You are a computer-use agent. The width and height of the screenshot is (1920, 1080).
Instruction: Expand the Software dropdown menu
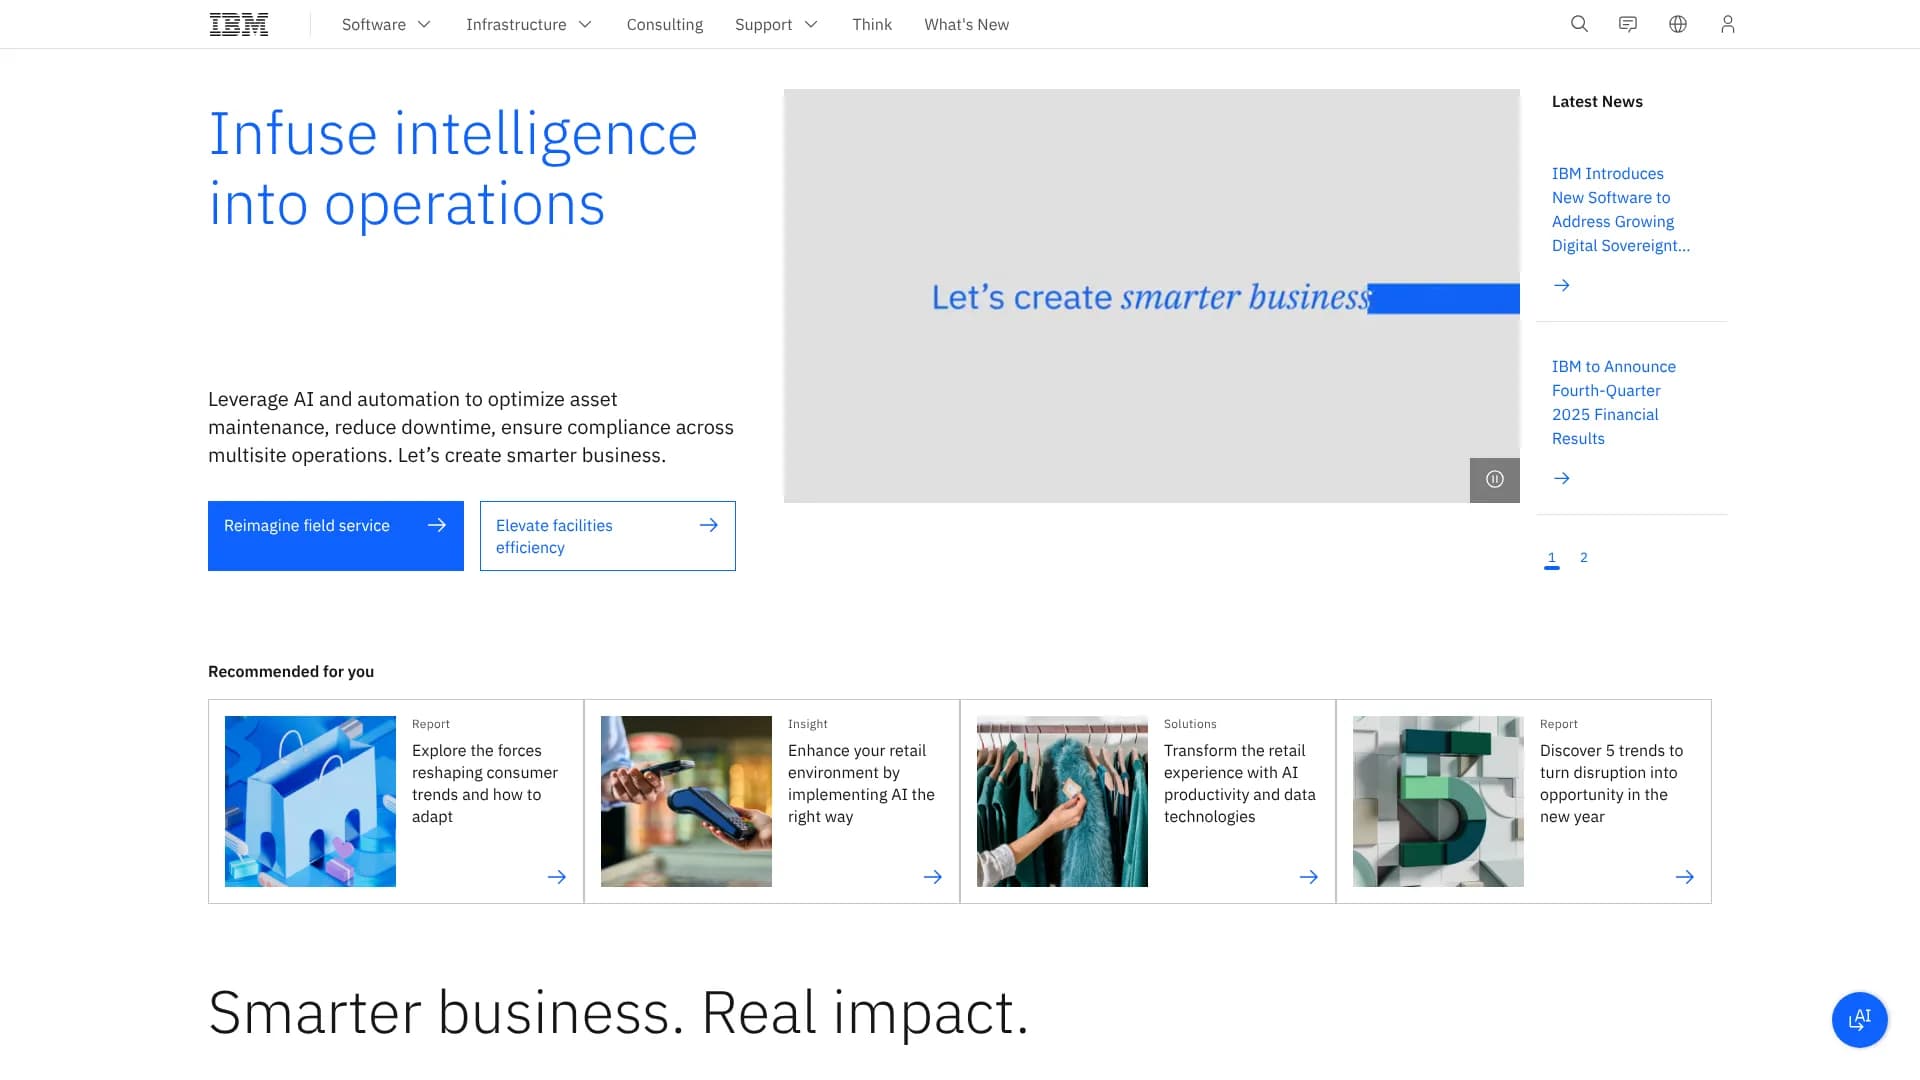tap(386, 24)
